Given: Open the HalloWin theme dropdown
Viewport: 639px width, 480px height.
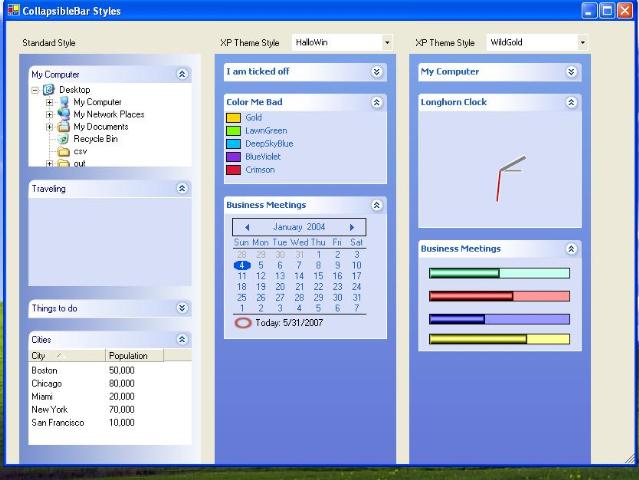Looking at the screenshot, I should click(387, 42).
